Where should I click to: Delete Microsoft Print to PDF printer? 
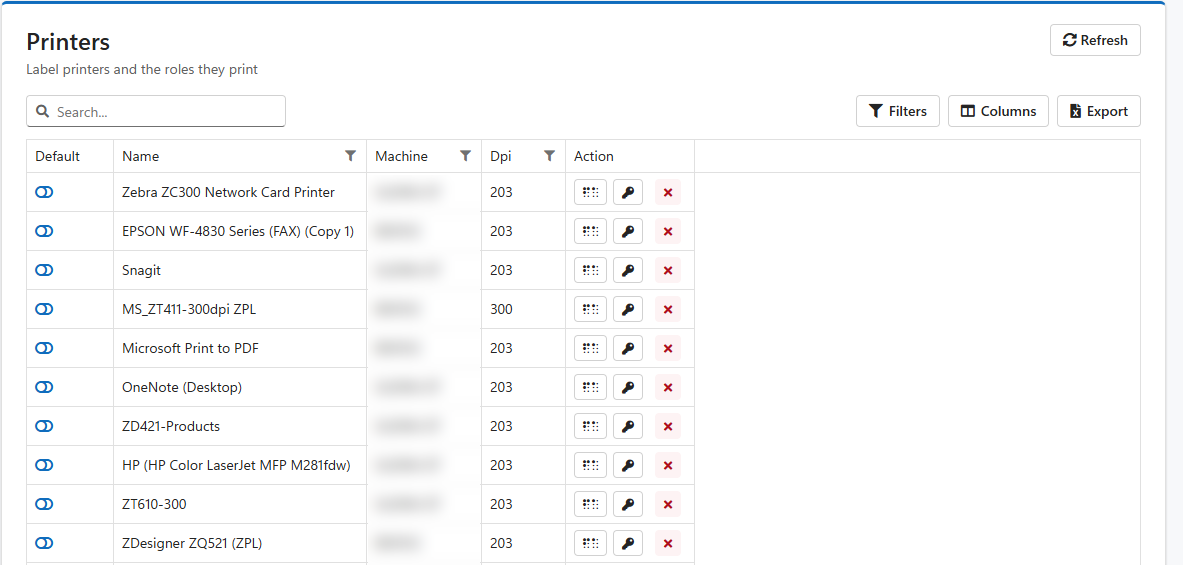(x=668, y=349)
